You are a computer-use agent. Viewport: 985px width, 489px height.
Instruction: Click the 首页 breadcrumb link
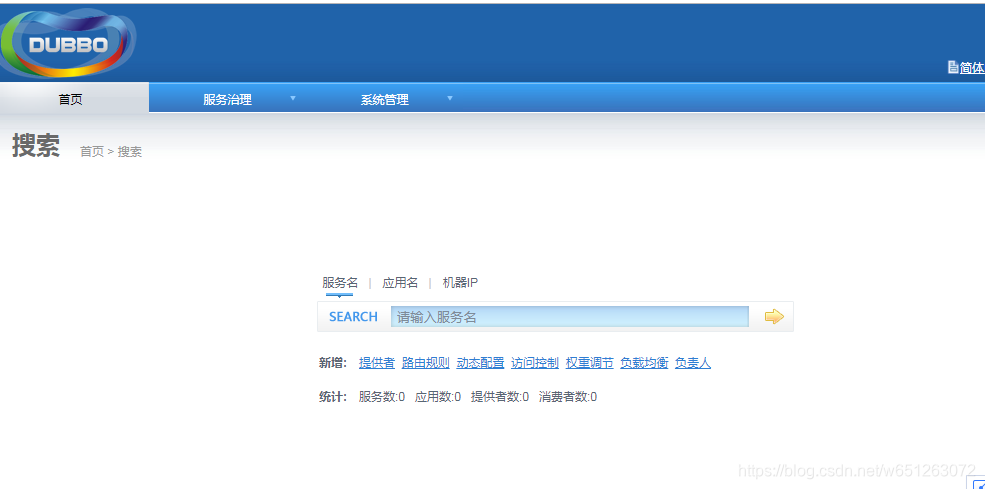click(92, 151)
